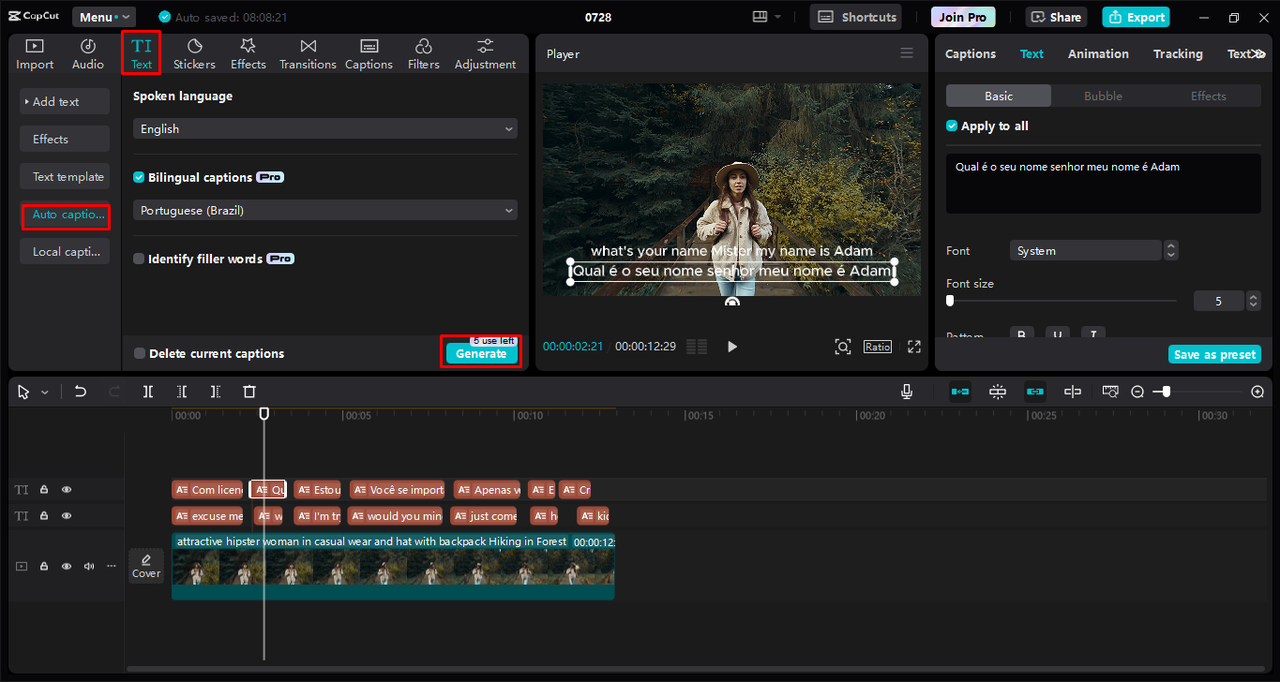Image resolution: width=1280 pixels, height=682 pixels.
Task: Check Delete current captions
Action: (139, 354)
